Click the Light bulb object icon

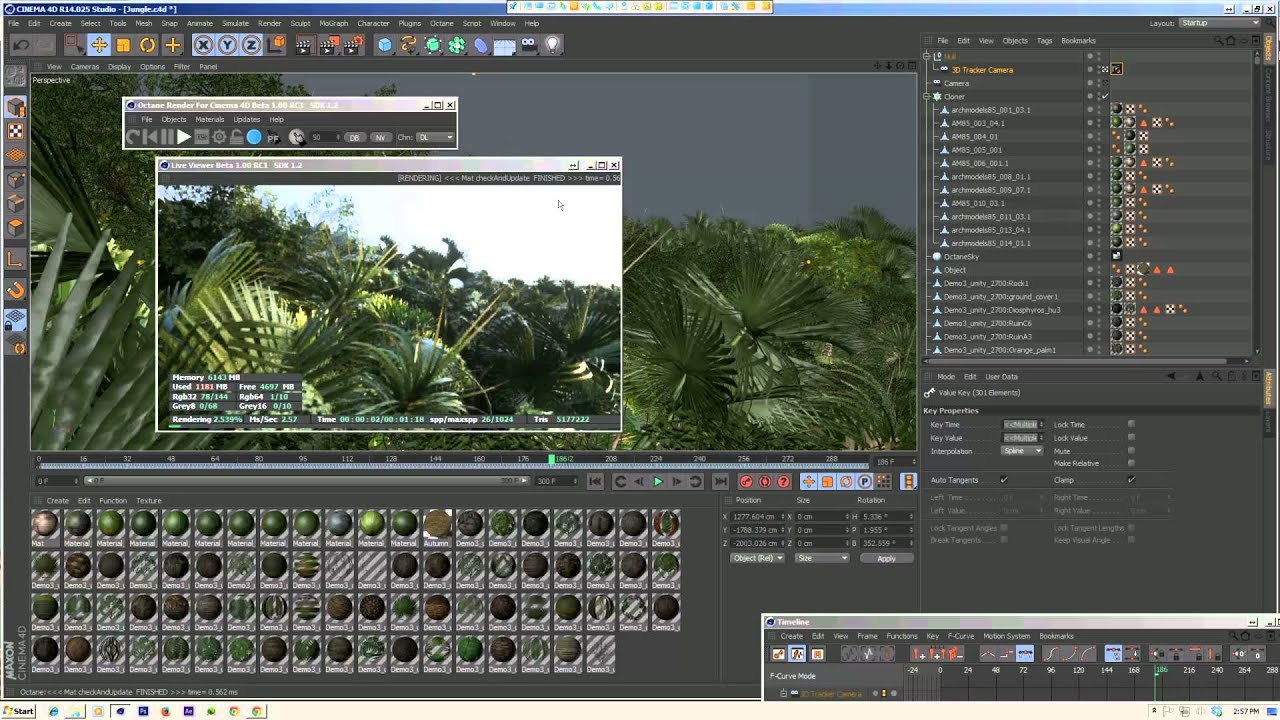pyautogui.click(x=553, y=45)
